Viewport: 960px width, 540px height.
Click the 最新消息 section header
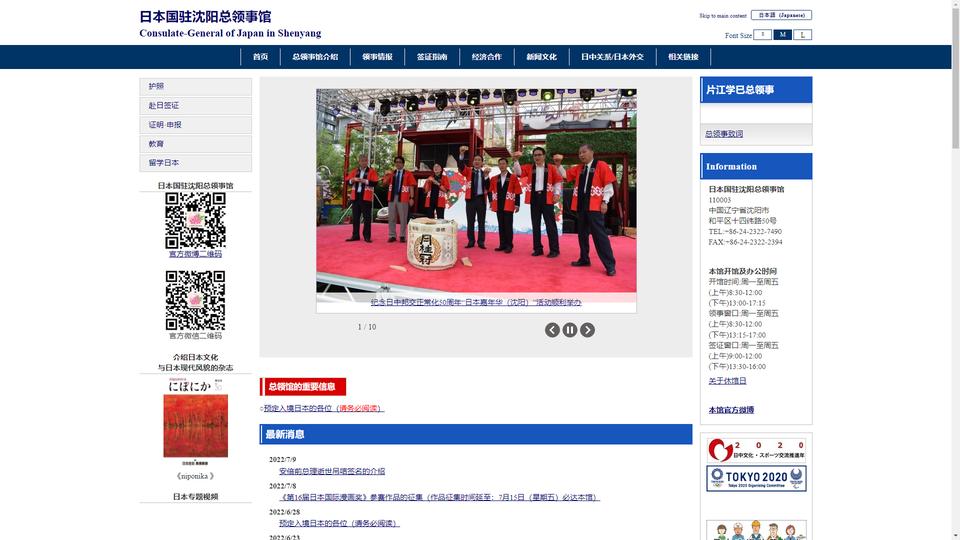click(x=476, y=434)
